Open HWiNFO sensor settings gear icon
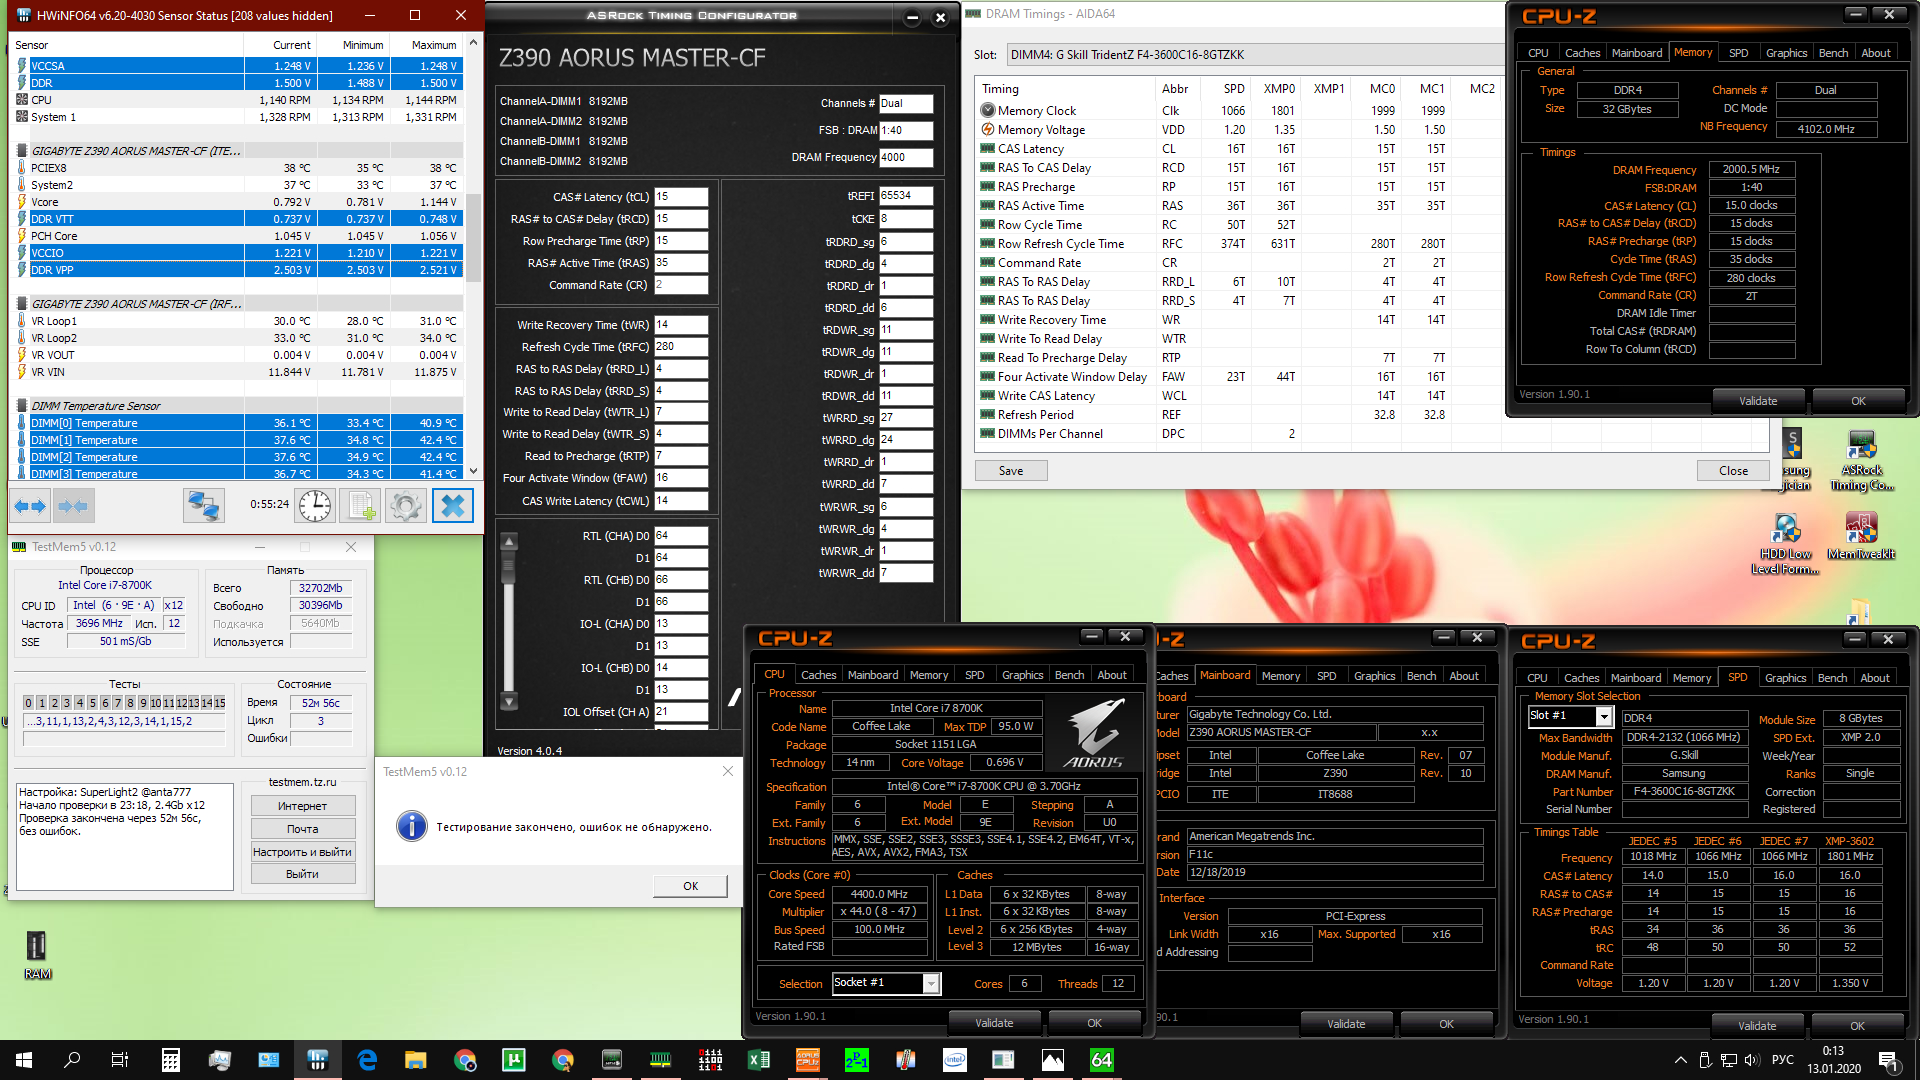Screen dimensions: 1920x1080 pyautogui.click(x=405, y=506)
